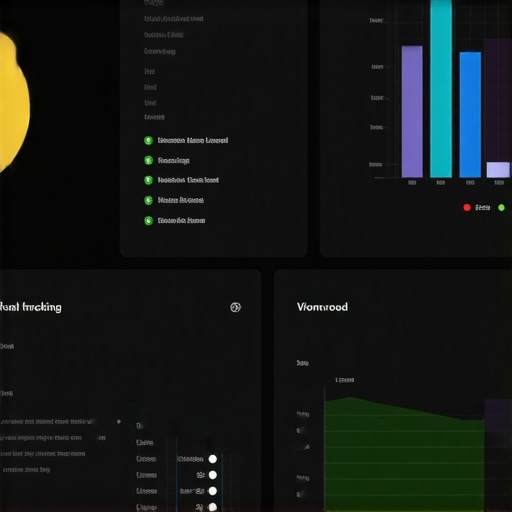This screenshot has height=512, width=512.
Task: Click the "fuel tracking" panel heading
Action: (31, 307)
